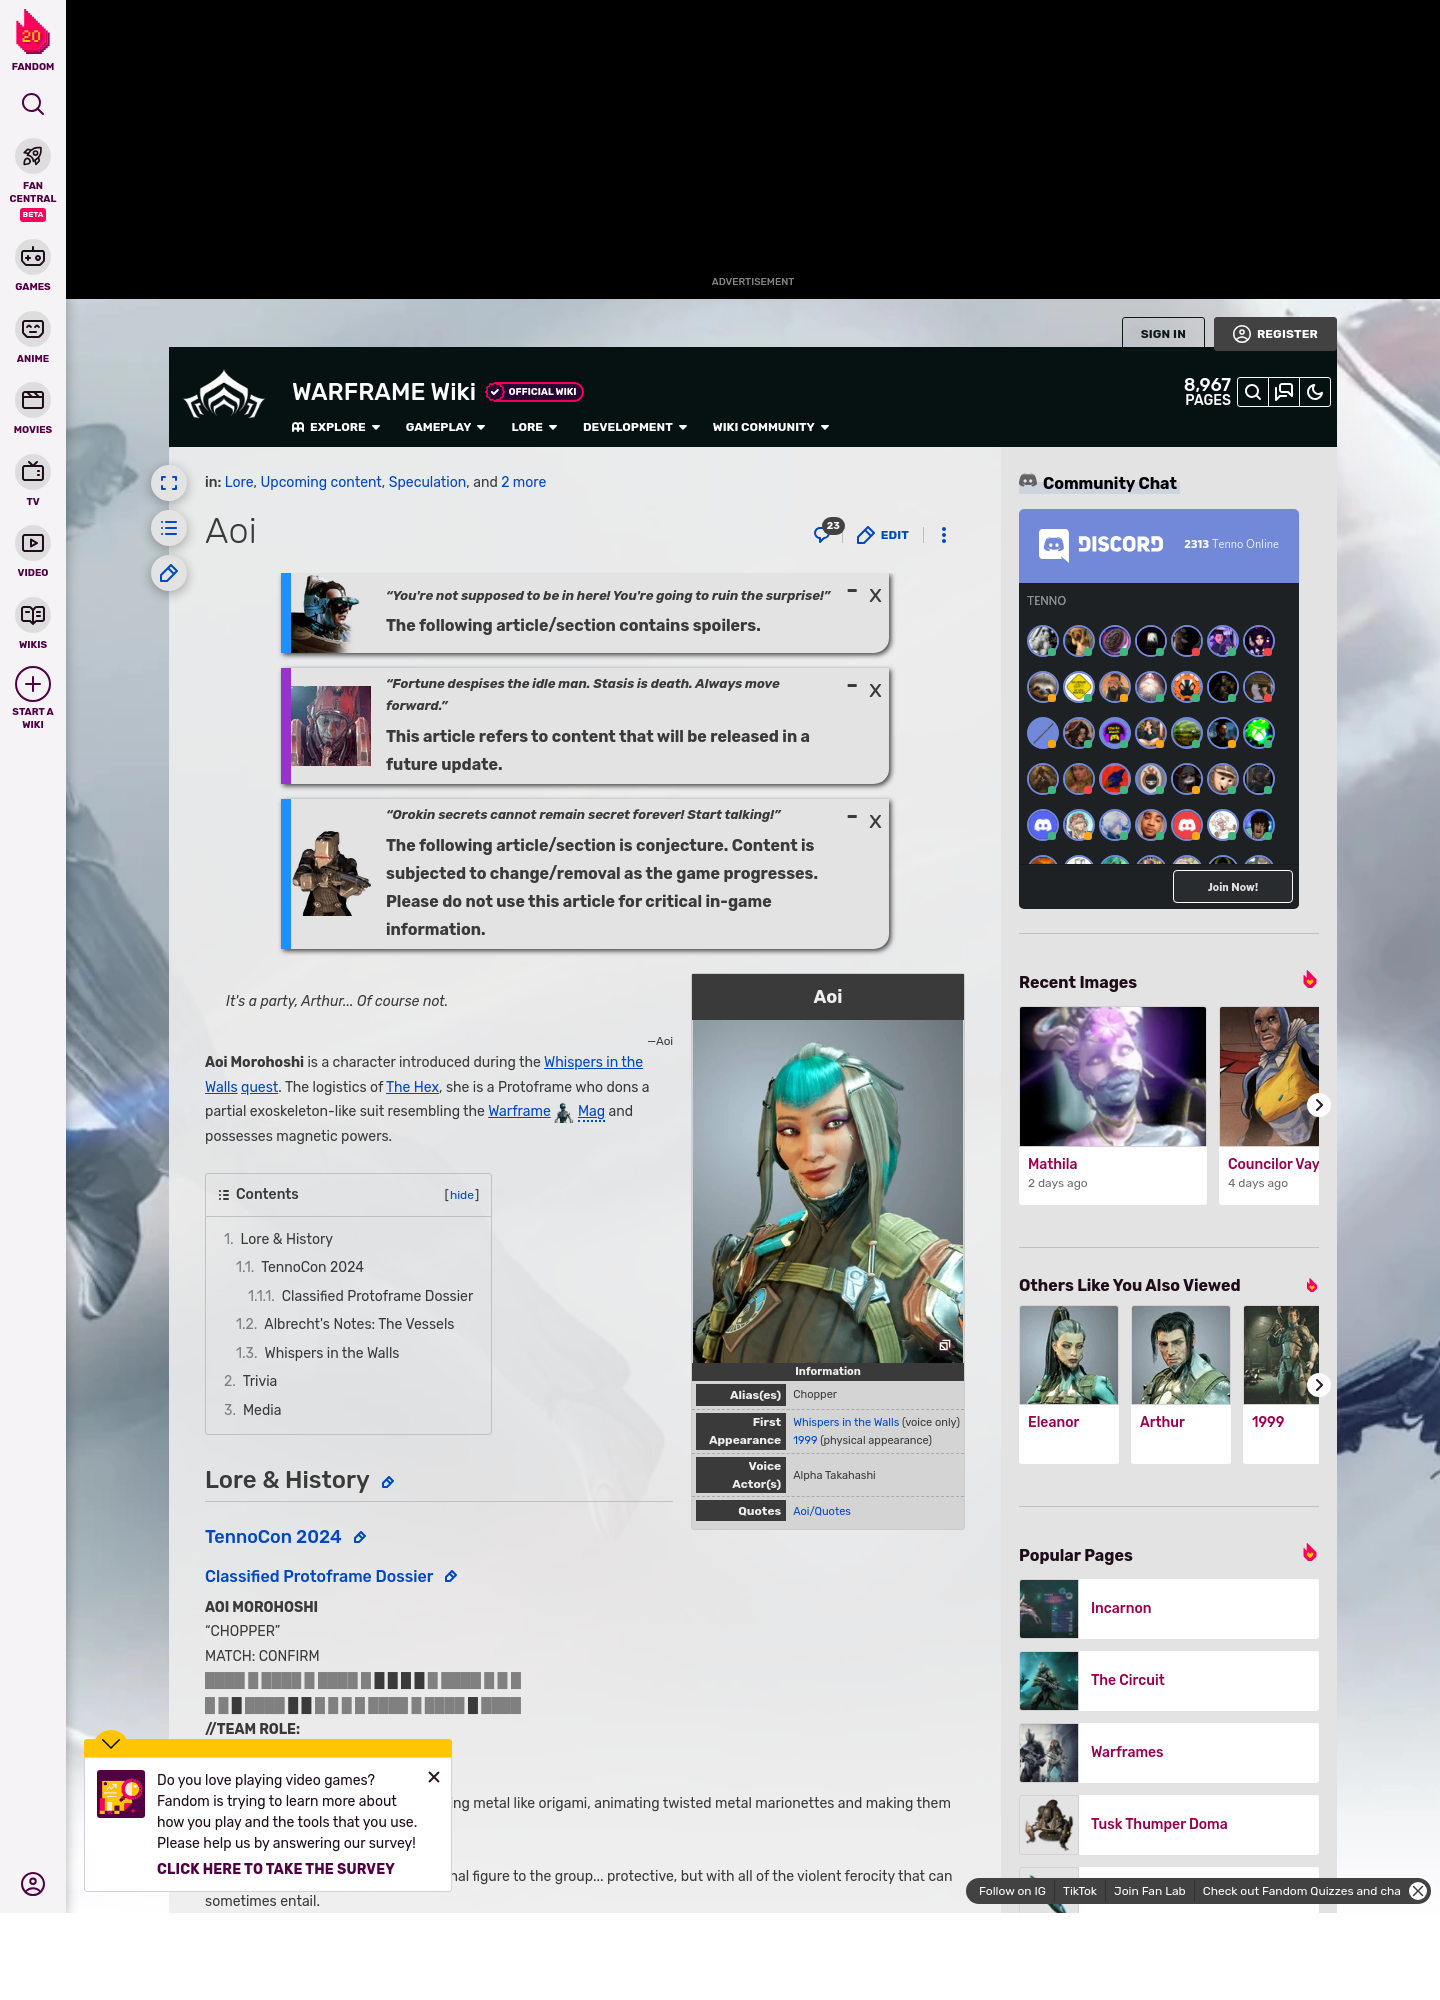The height and width of the screenshot is (2000, 1440).
Task: Minimize the conjecture notice
Action: coord(852,817)
